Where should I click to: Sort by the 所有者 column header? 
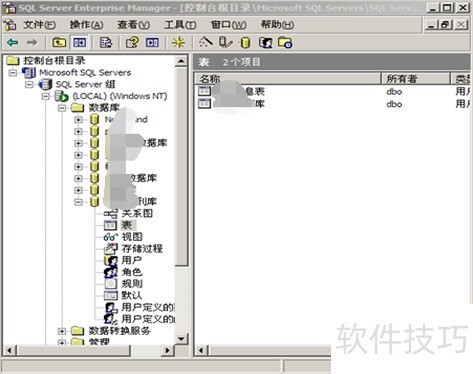pyautogui.click(x=416, y=79)
